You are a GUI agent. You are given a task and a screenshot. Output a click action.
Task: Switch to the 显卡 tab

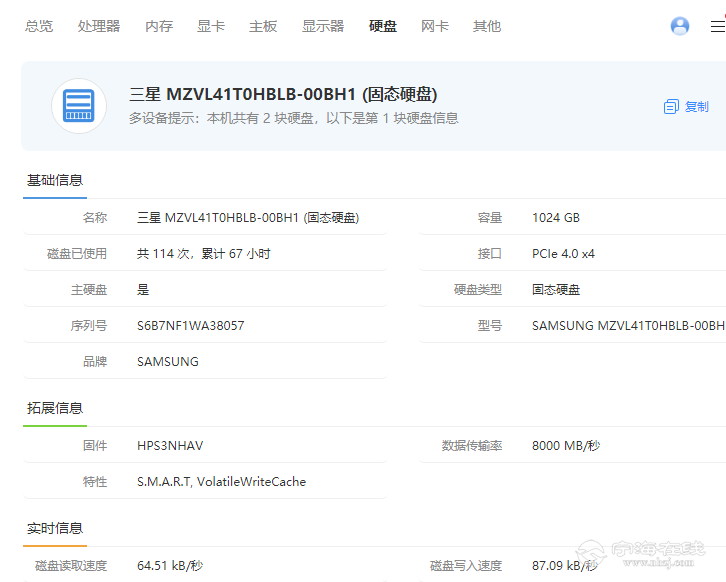tap(211, 26)
